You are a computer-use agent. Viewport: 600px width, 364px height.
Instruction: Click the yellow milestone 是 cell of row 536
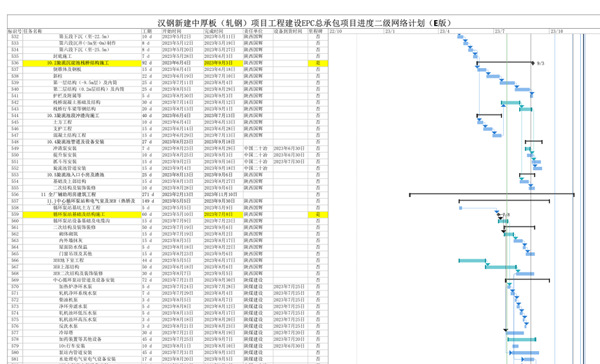pos(318,63)
